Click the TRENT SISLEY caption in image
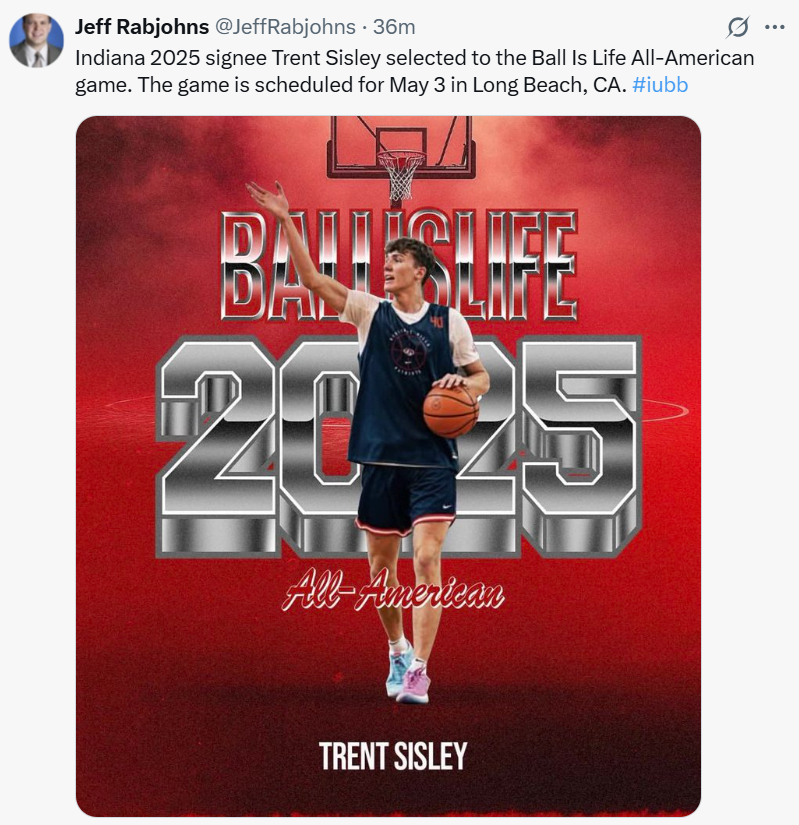This screenshot has height=825, width=799. tap(393, 756)
